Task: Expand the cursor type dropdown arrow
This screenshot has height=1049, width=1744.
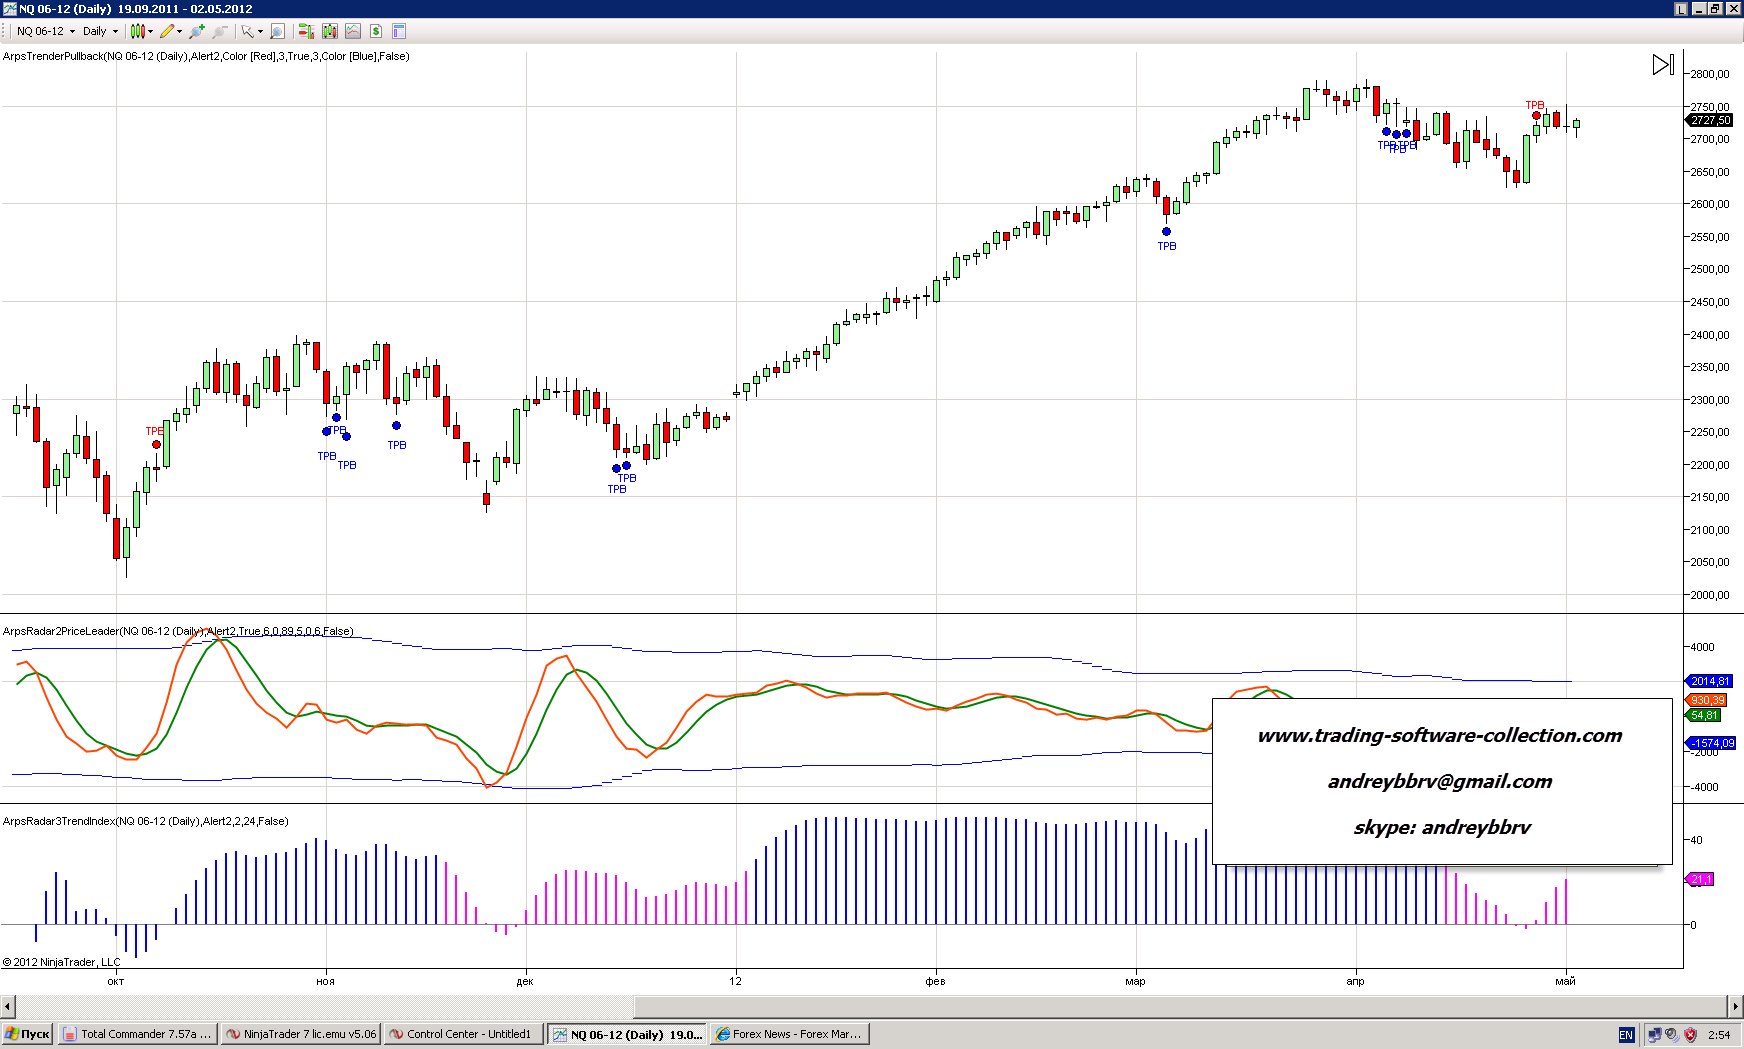Action: pos(260,31)
